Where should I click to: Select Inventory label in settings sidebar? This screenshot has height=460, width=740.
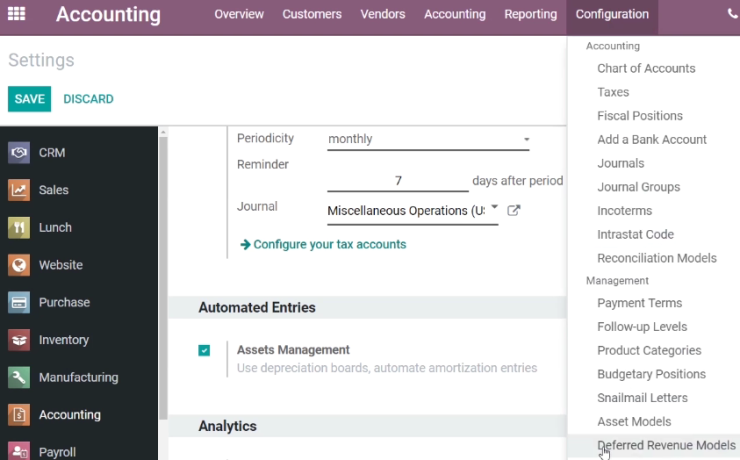coord(64,340)
